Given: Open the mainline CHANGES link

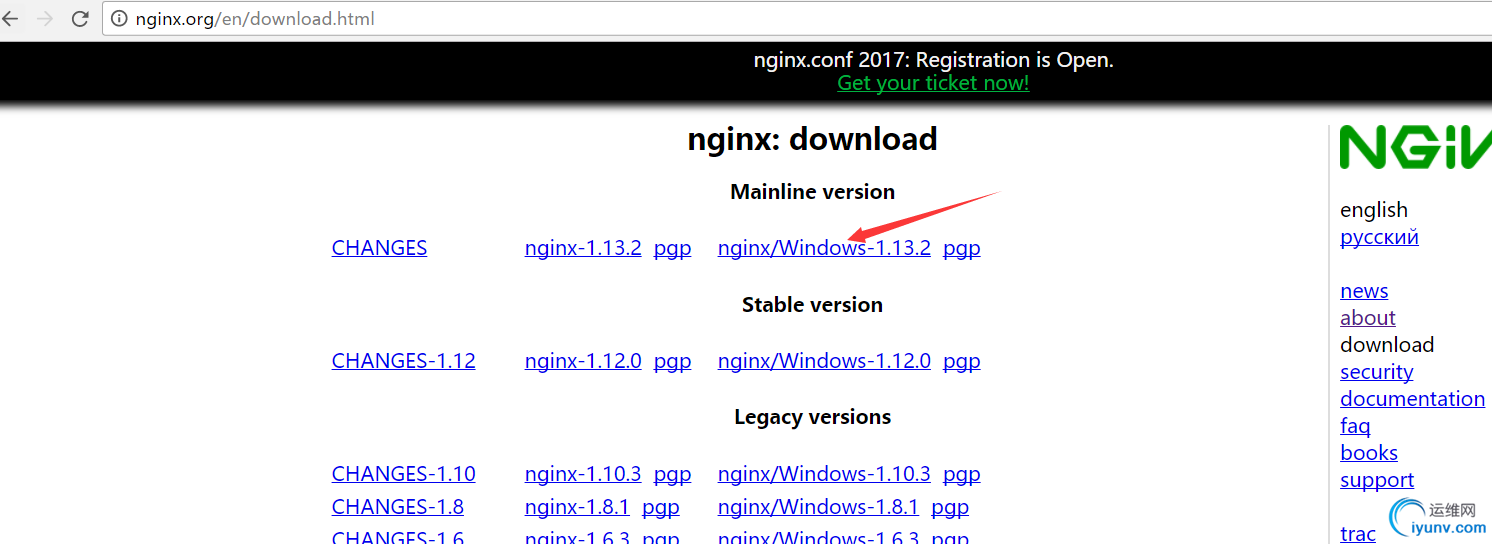Looking at the screenshot, I should point(379,248).
